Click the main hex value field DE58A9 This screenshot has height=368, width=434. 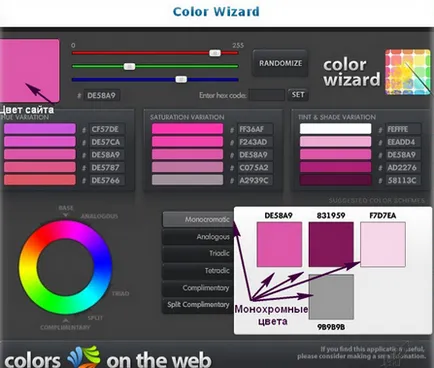tap(102, 95)
